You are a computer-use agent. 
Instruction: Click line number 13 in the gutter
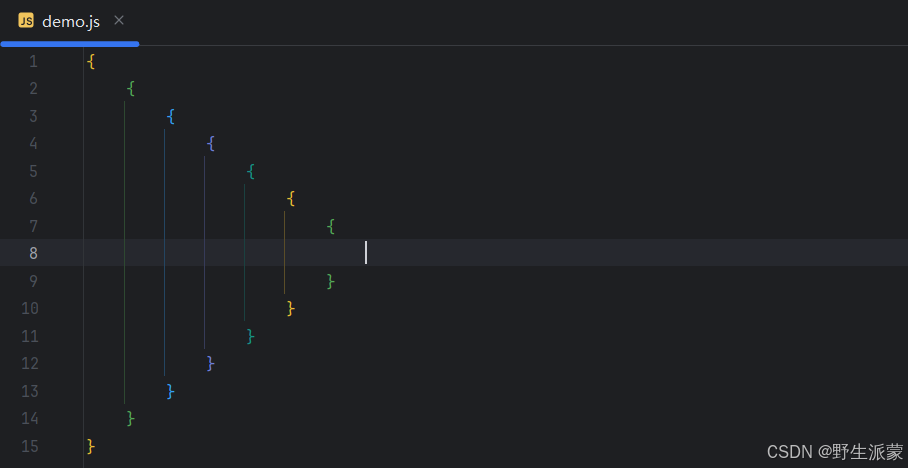[30, 391]
